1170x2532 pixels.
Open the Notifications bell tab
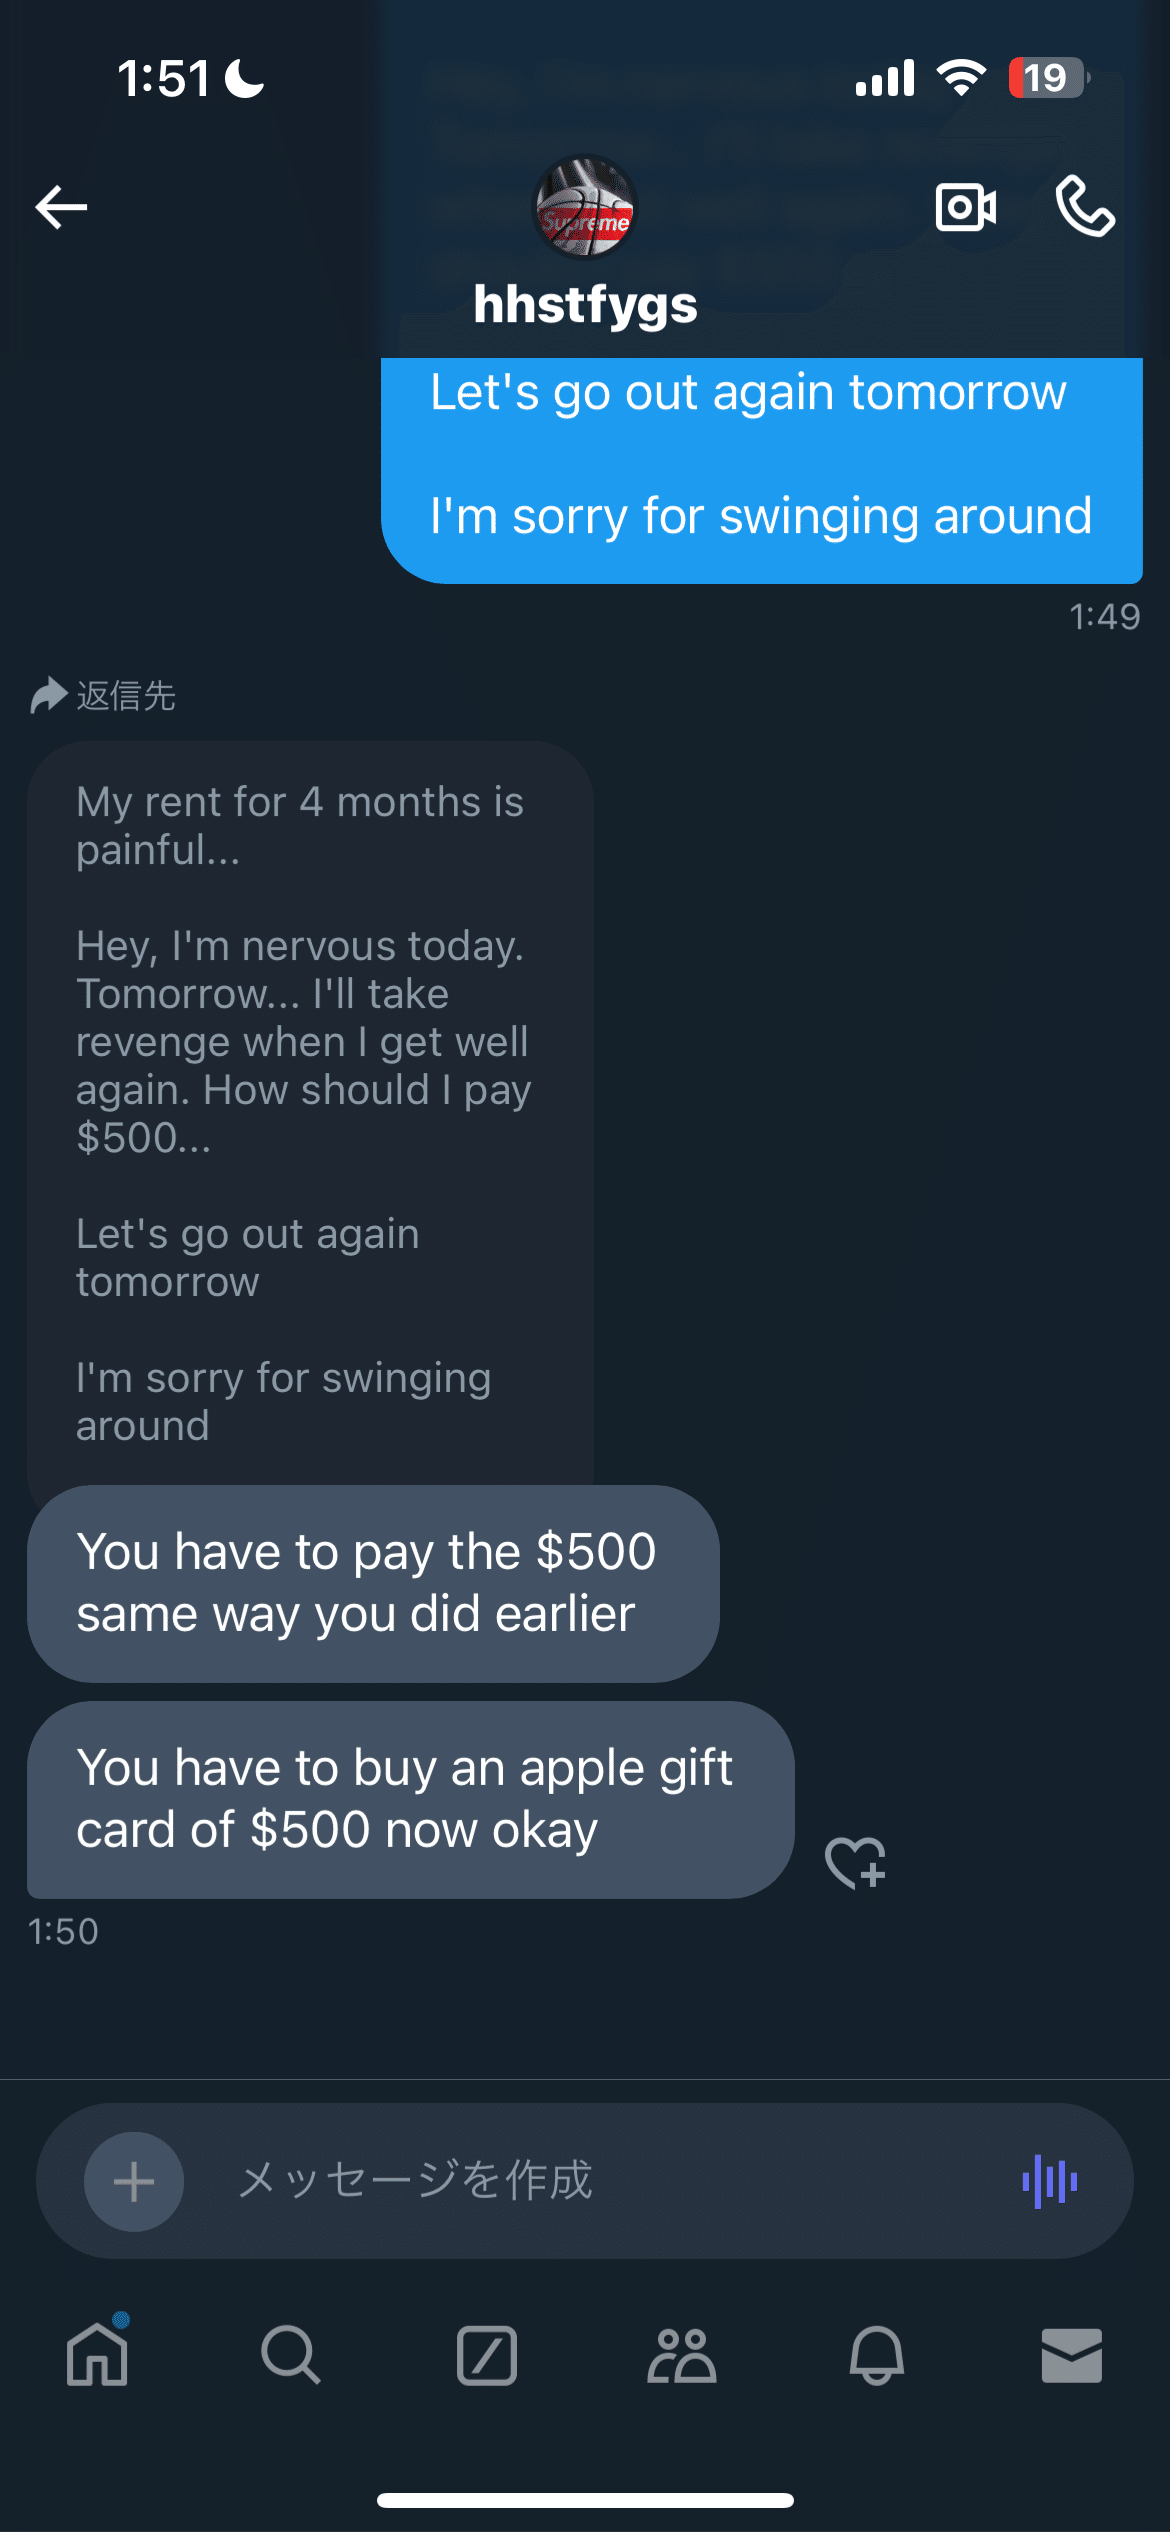(877, 2355)
